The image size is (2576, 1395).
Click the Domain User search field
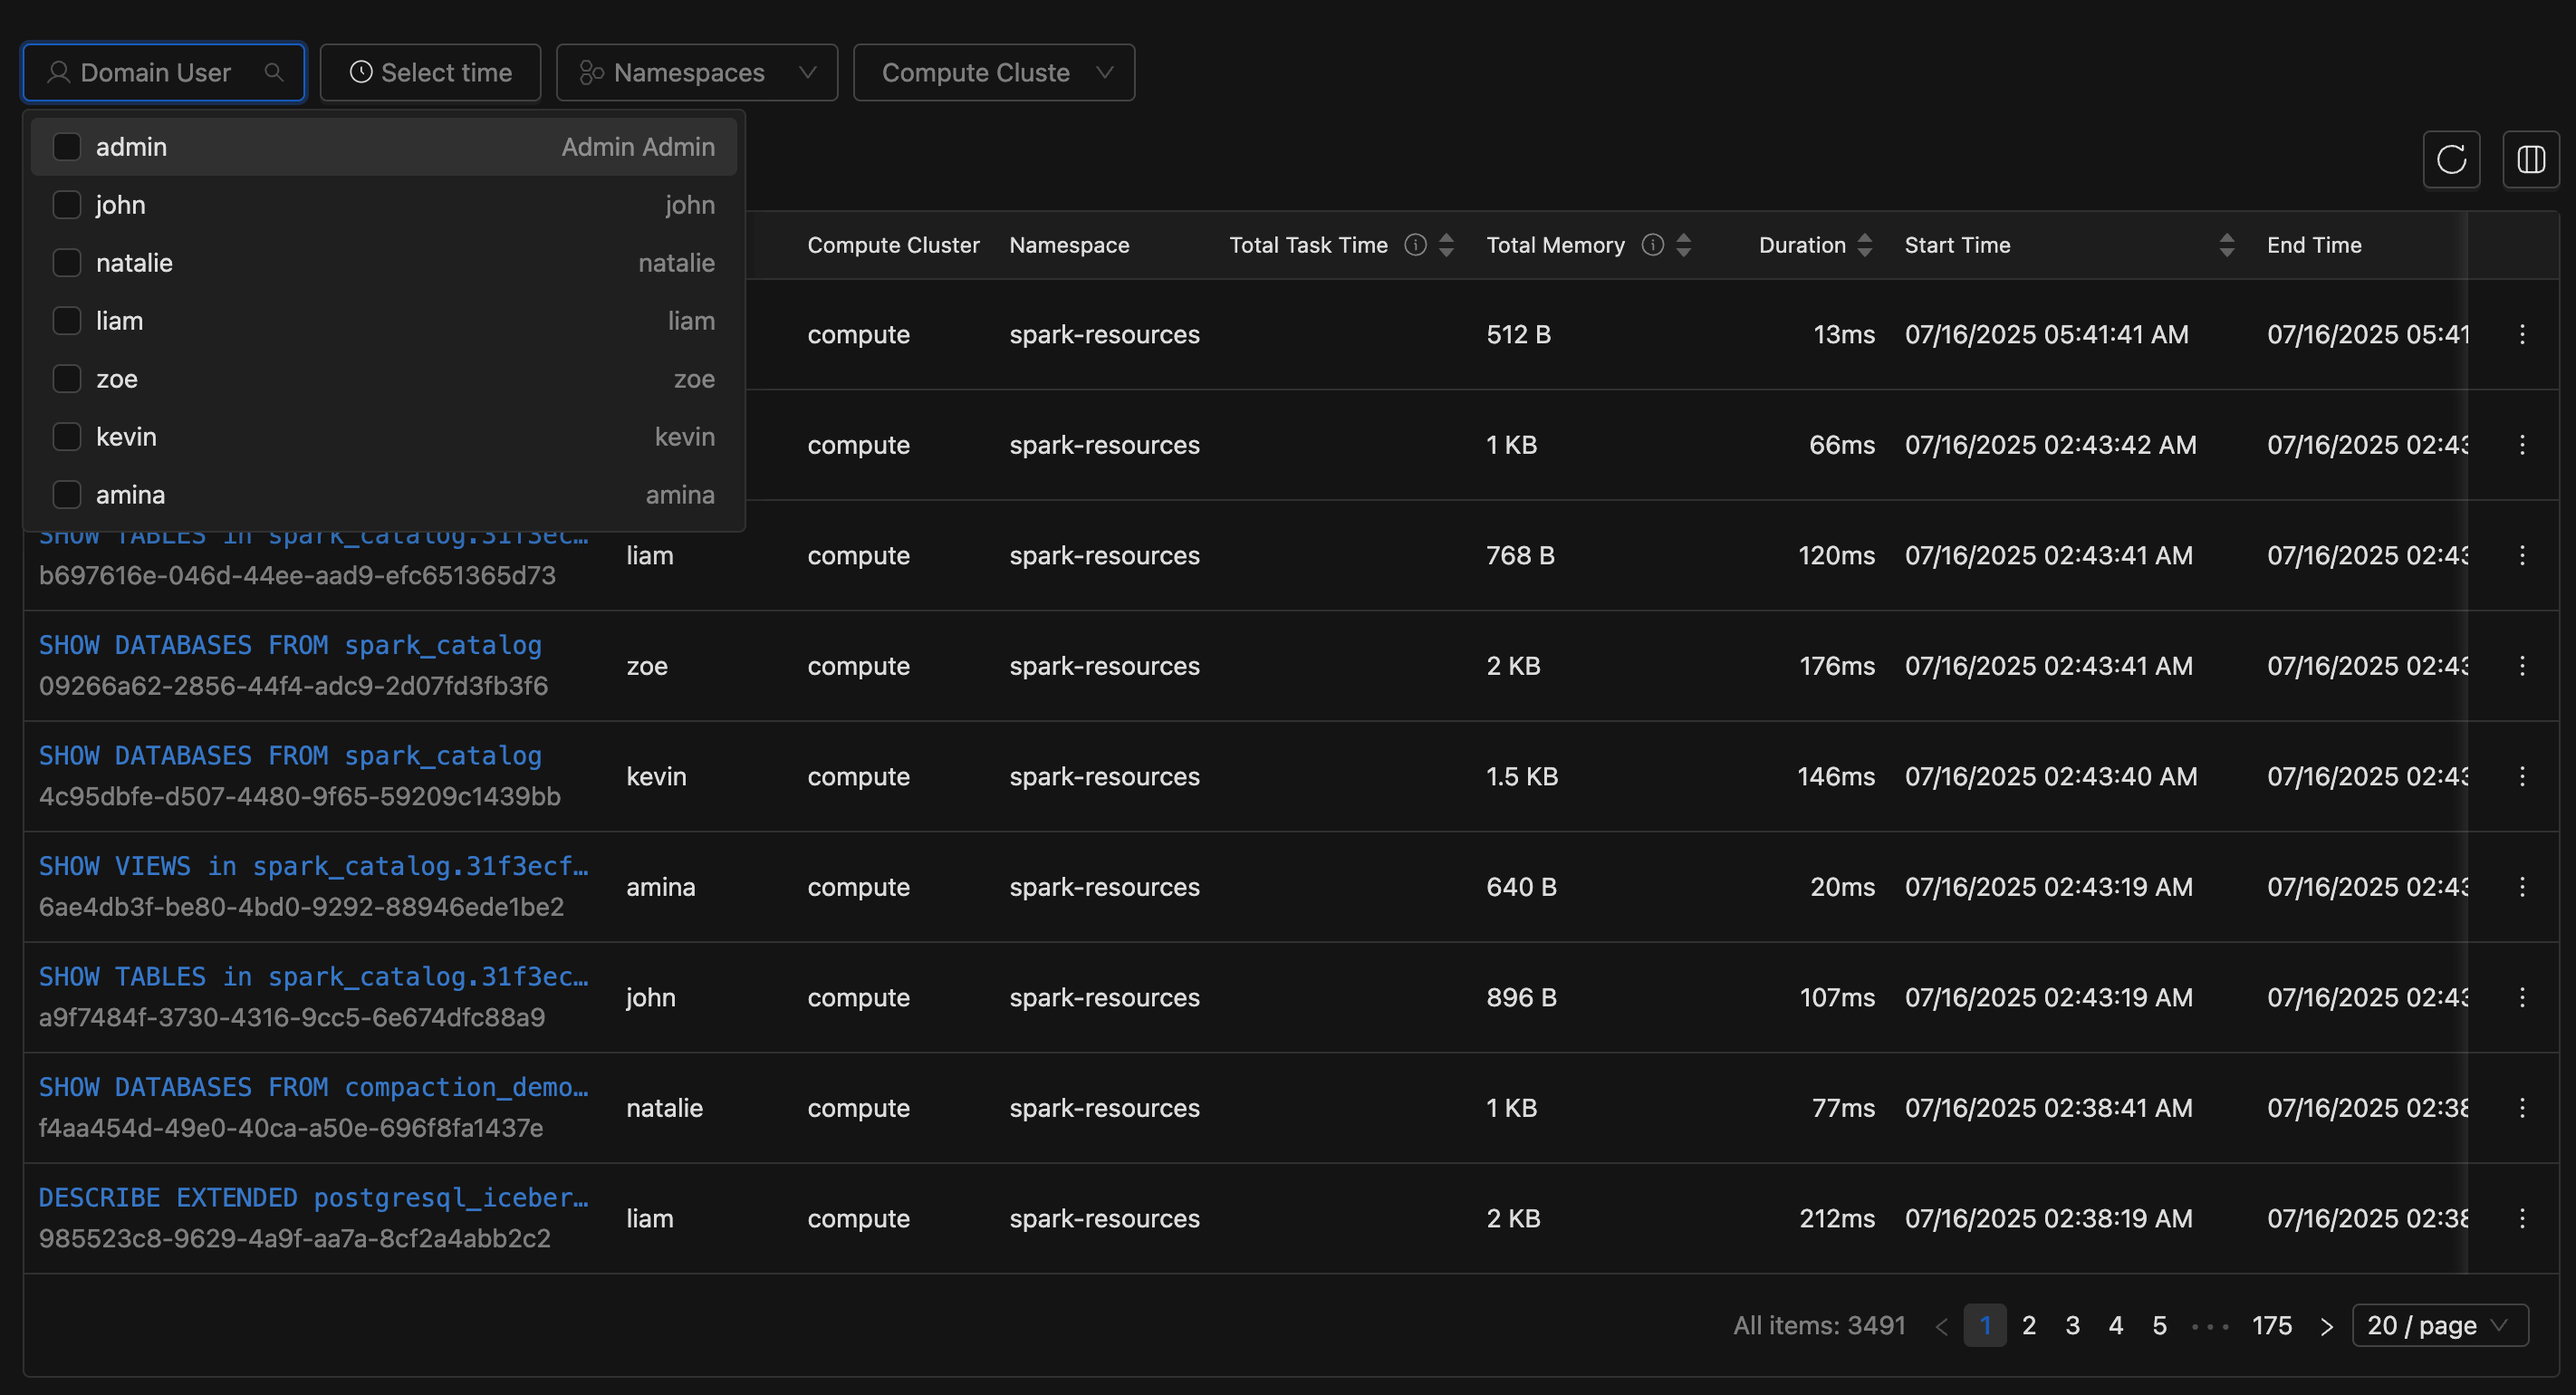[x=164, y=72]
